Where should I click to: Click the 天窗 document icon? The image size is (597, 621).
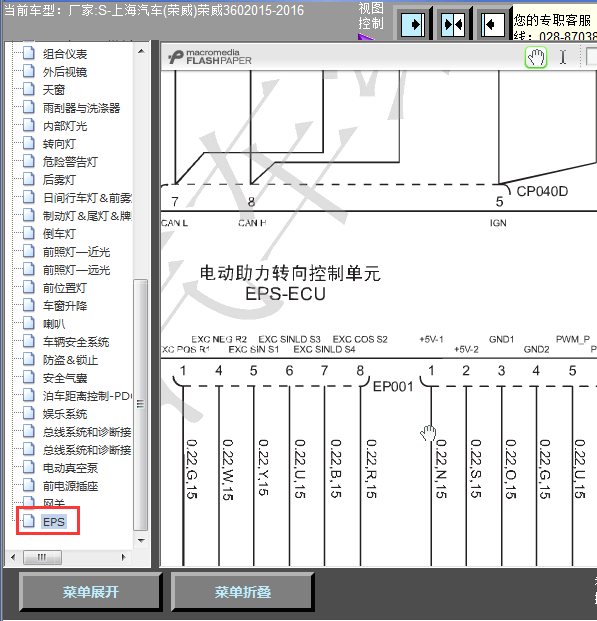(29, 89)
